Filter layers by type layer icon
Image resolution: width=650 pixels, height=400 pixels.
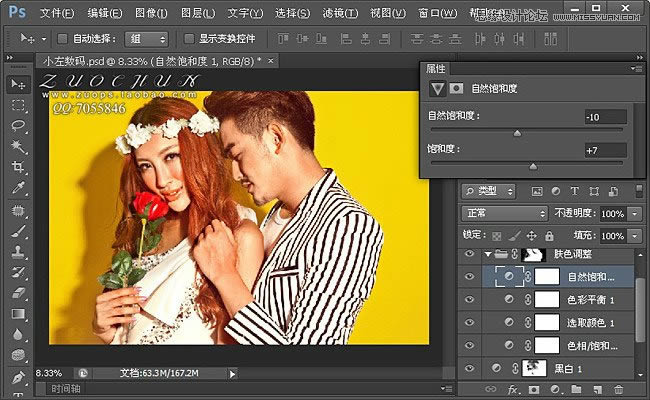coord(575,191)
